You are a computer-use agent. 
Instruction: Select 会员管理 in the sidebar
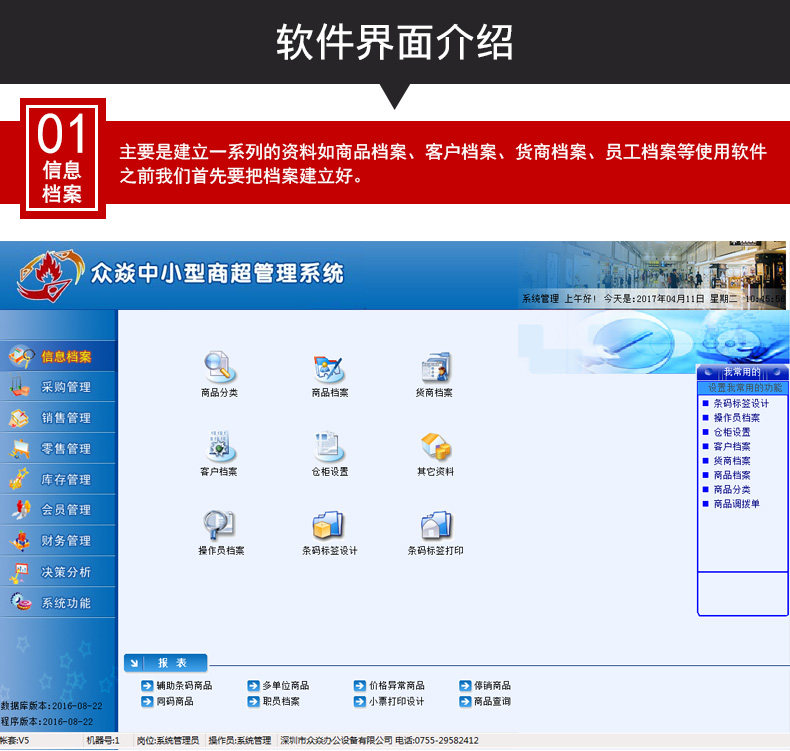(58, 510)
